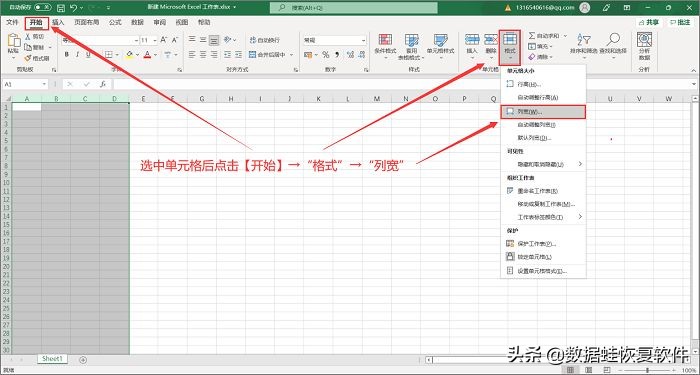
Task: Open Cell Styles (单元格样式) gallery
Action: point(440,47)
